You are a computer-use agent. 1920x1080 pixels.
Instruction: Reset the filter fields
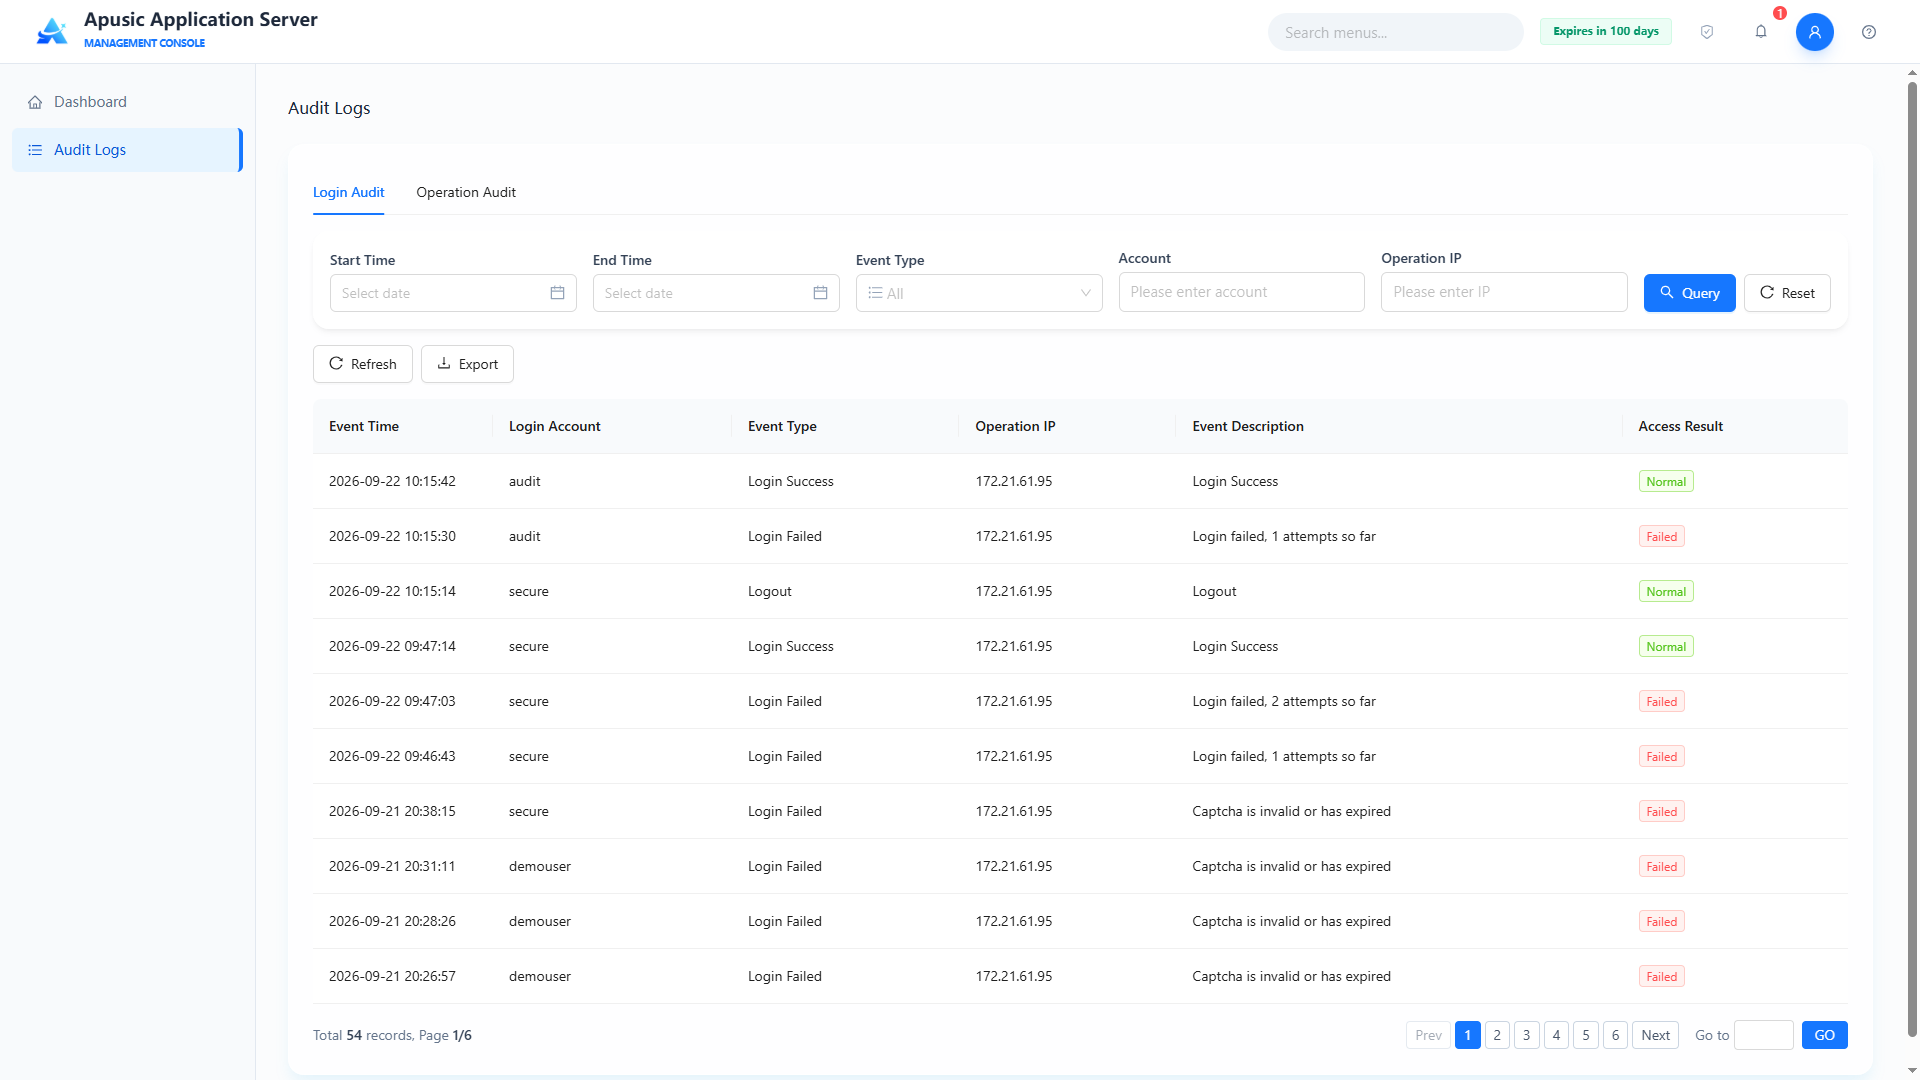tap(1787, 293)
